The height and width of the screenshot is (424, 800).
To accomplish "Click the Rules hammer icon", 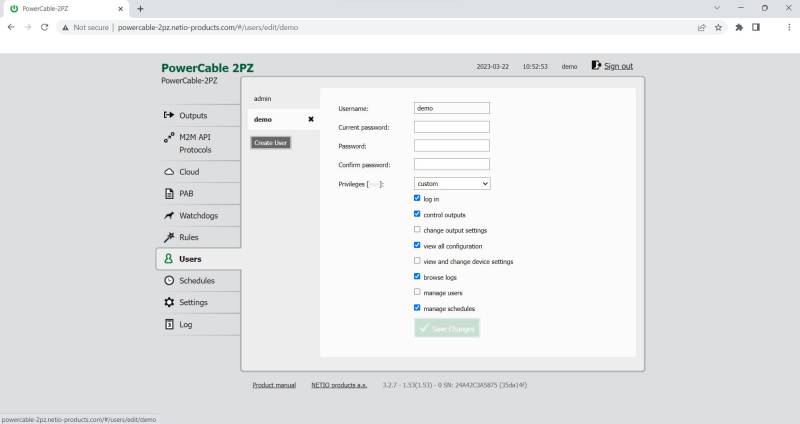I will (169, 237).
